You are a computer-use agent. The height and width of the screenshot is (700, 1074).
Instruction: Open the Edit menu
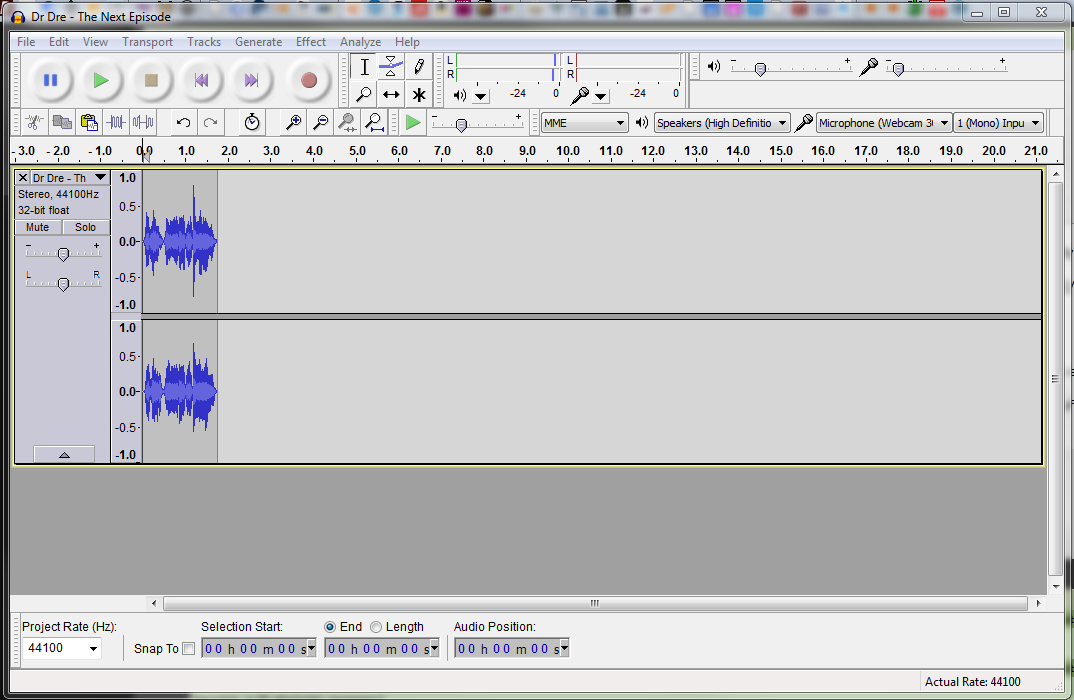[59, 42]
